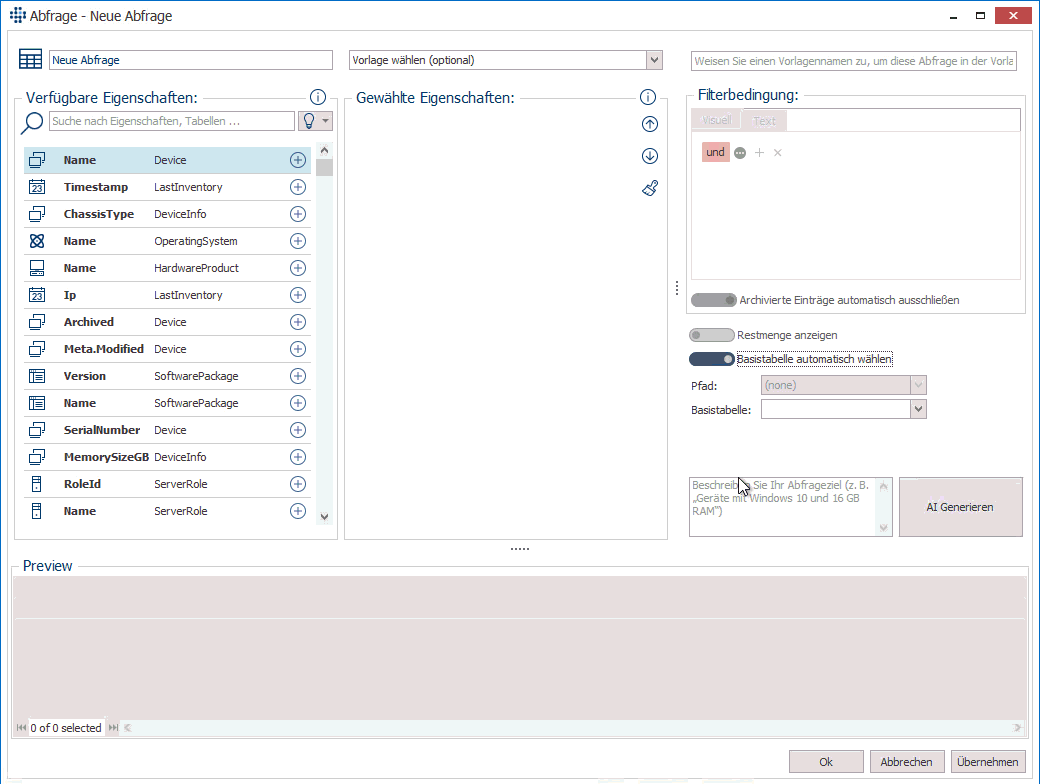Add ChassisType property using plus icon
The image size is (1040, 784).
(297, 214)
